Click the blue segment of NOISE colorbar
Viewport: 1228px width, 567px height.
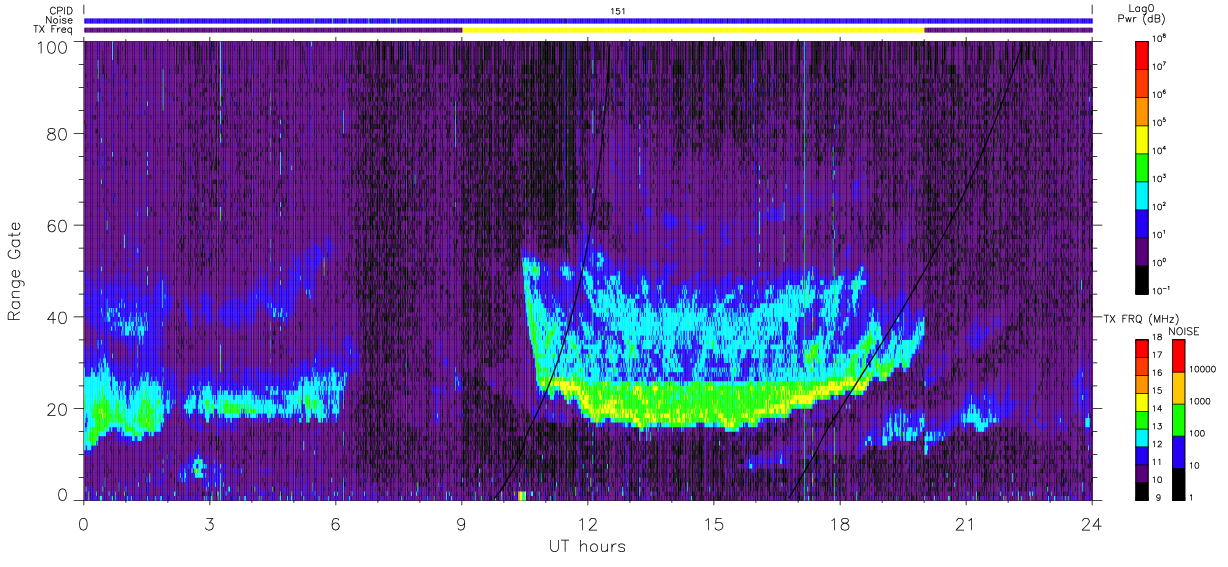click(1179, 450)
